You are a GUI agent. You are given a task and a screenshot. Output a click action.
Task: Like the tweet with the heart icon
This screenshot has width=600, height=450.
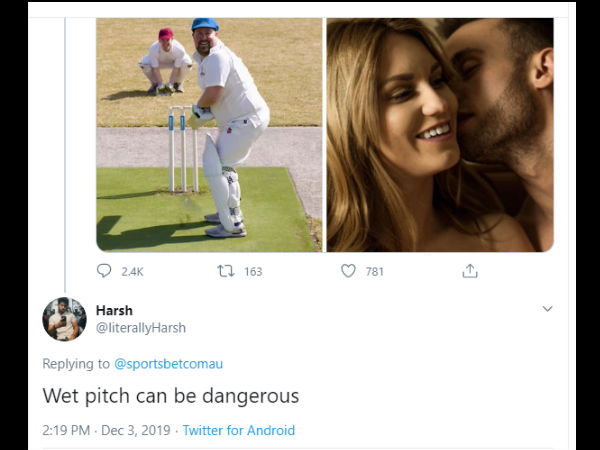(348, 271)
